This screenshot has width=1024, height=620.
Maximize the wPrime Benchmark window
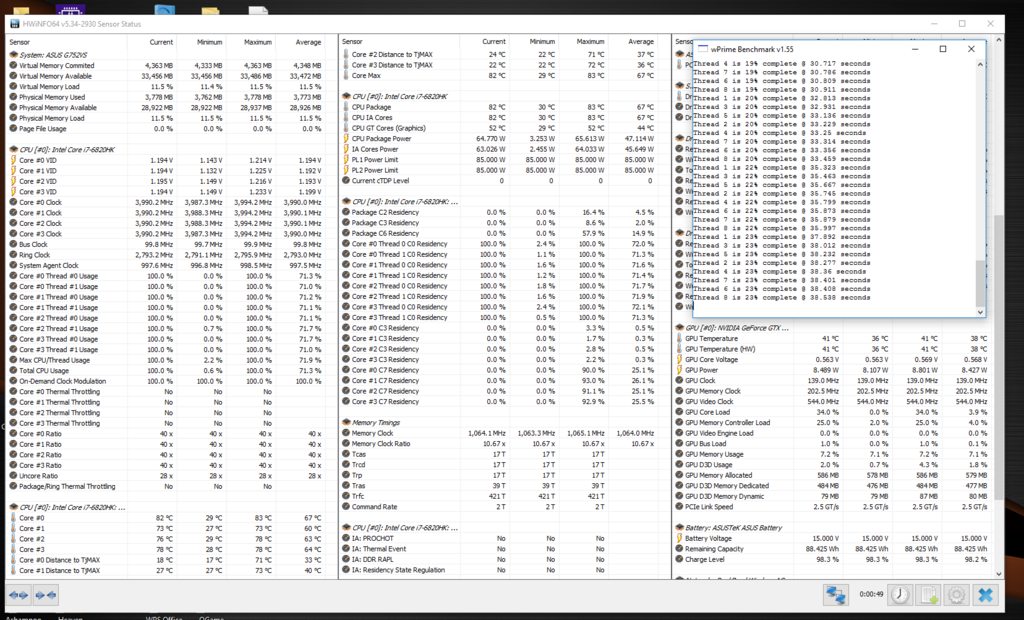click(x=943, y=49)
